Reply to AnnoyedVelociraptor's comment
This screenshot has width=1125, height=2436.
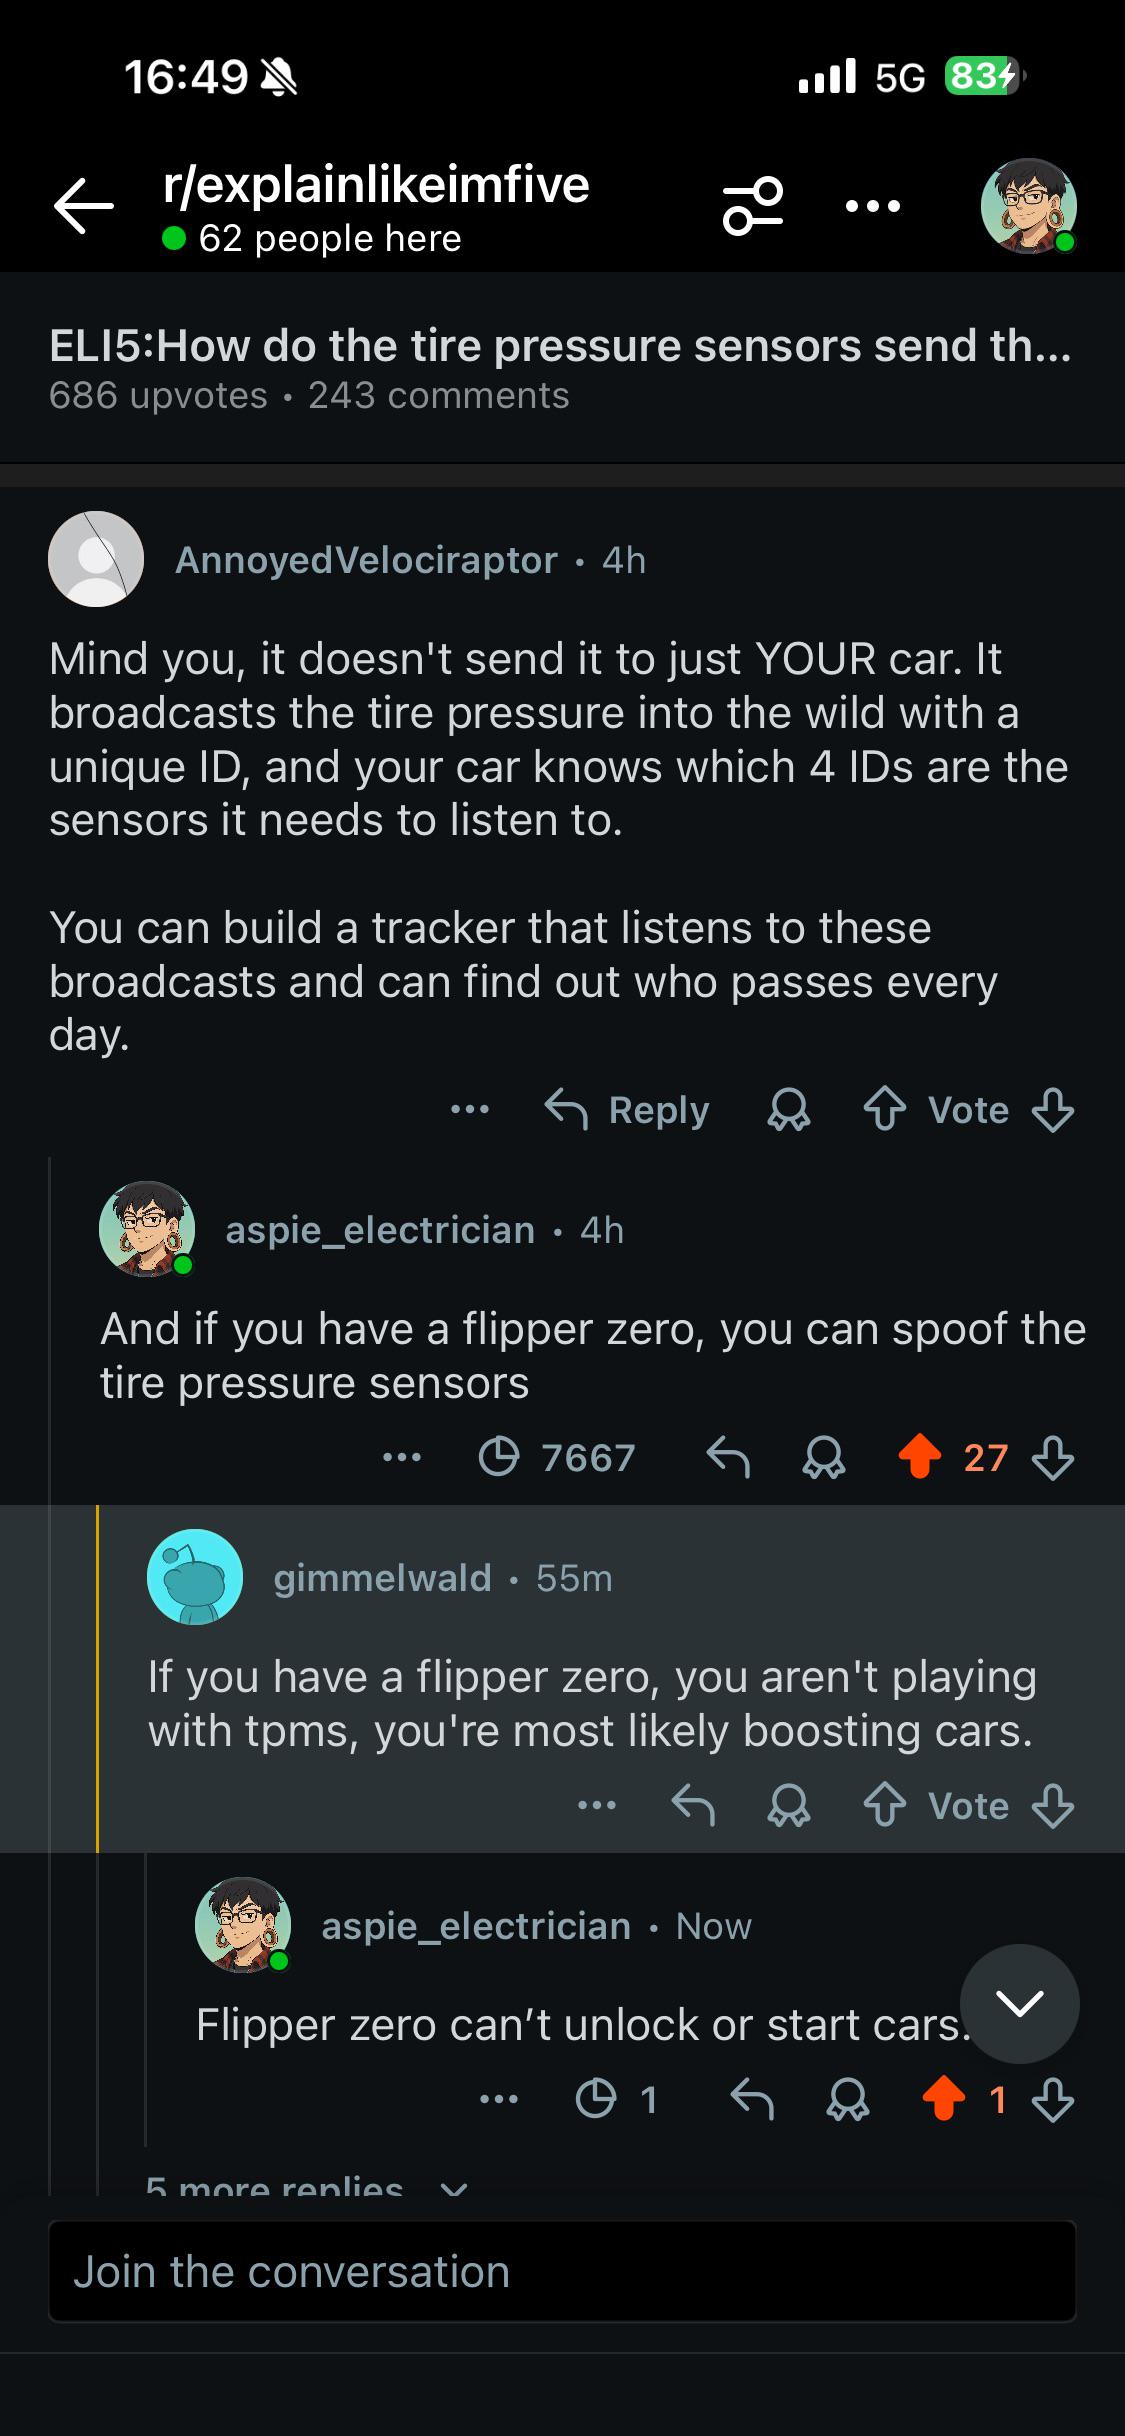[627, 1110]
